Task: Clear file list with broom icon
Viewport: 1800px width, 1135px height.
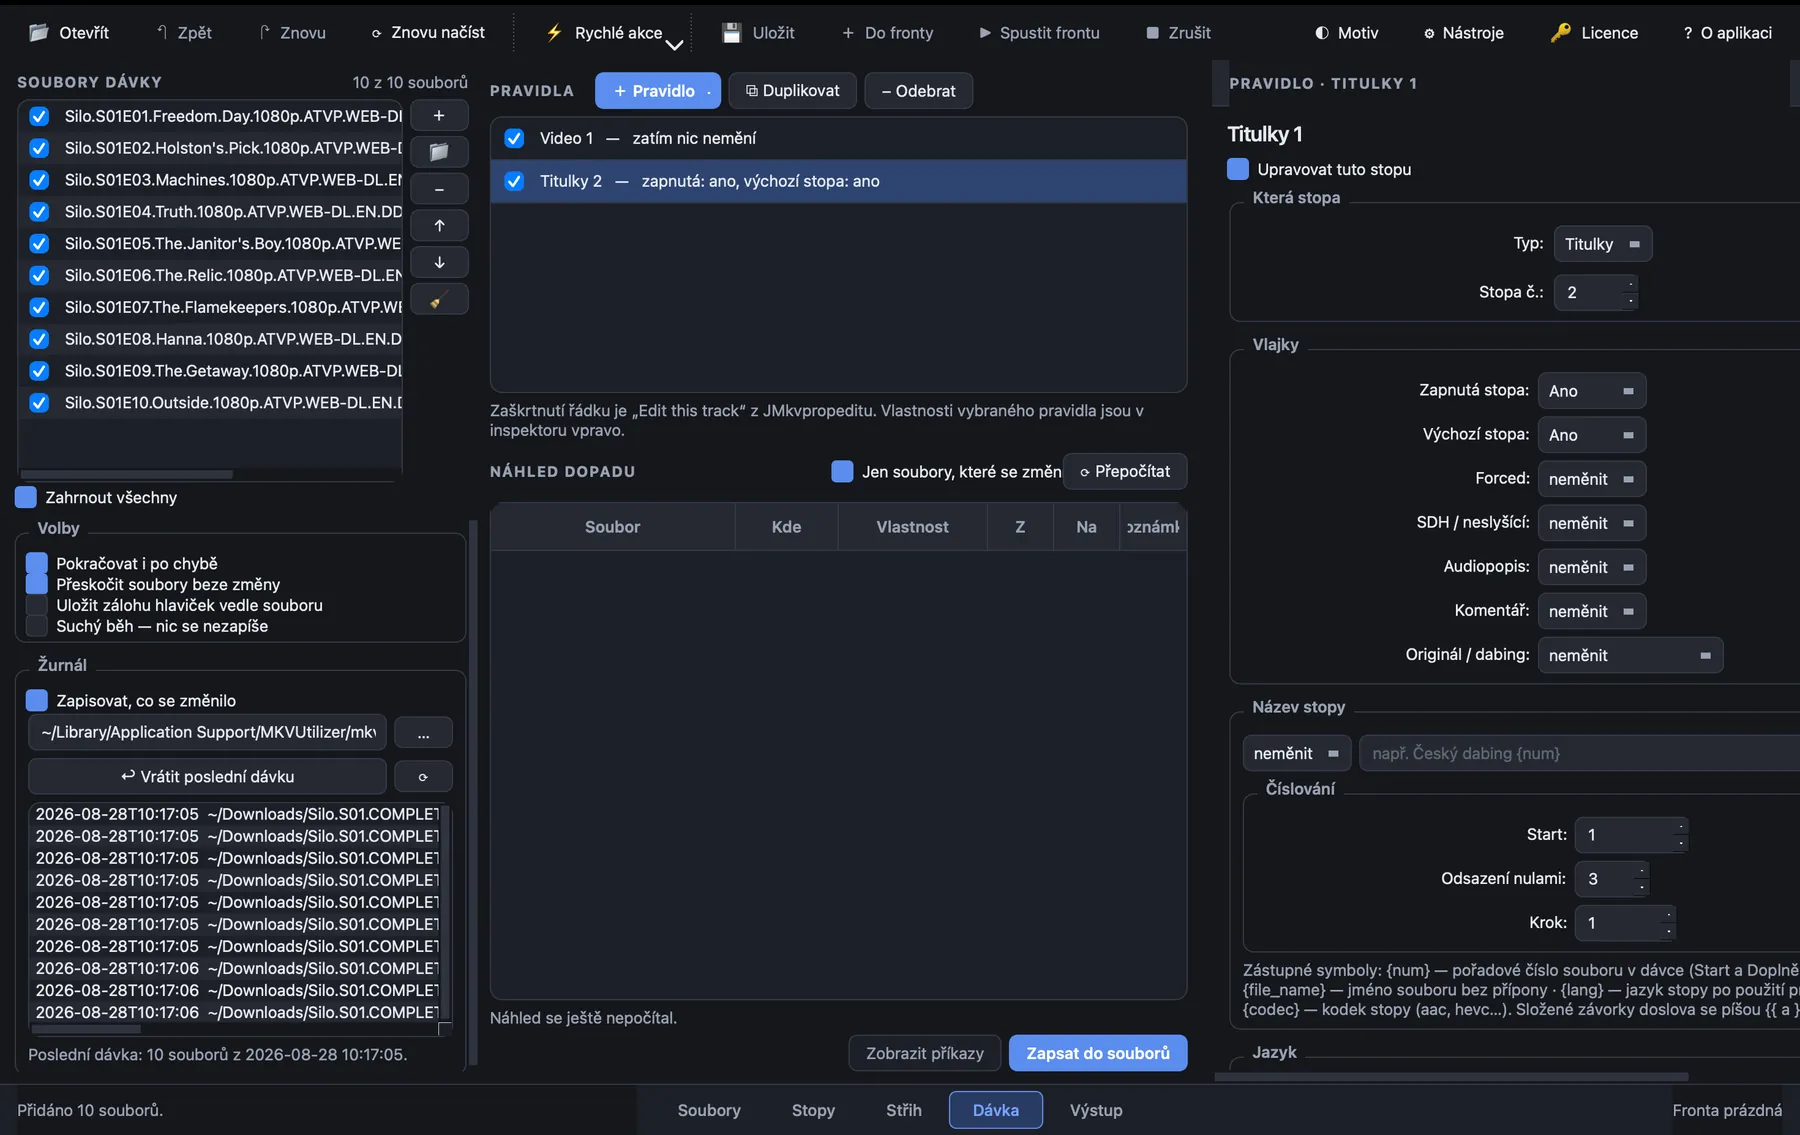Action: [x=439, y=299]
